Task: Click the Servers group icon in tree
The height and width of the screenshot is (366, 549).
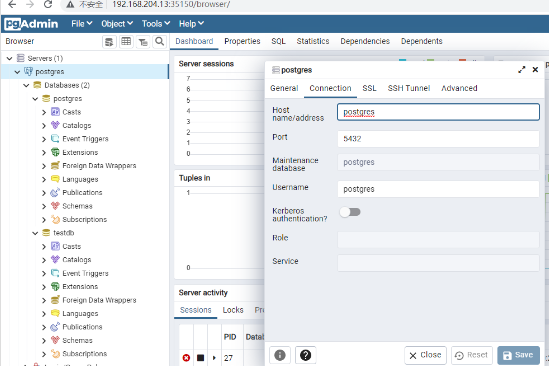Action: click(x=21, y=58)
